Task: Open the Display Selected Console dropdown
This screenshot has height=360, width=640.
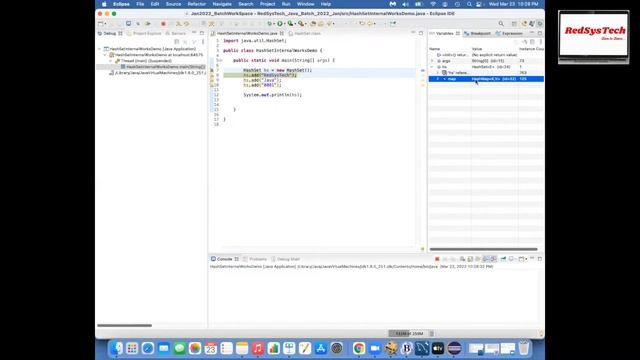Action: pyautogui.click(x=516, y=259)
